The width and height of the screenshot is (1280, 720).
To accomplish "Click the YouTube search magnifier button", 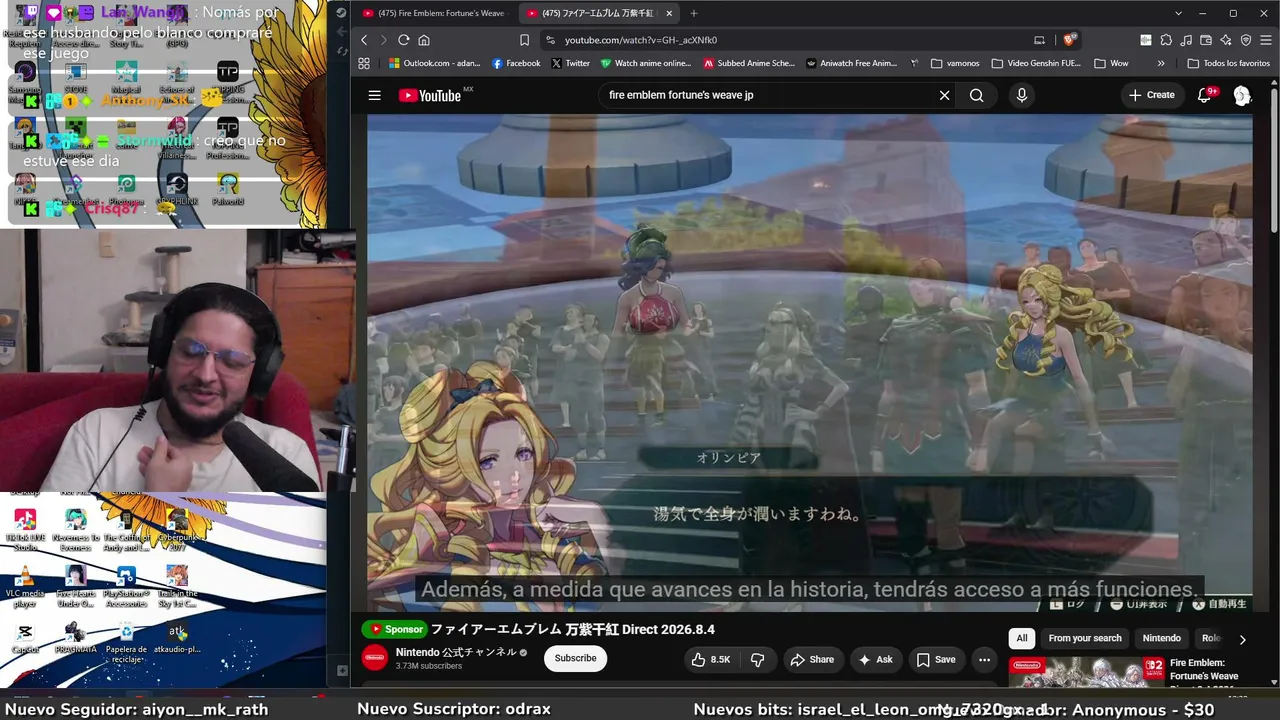I will point(977,95).
